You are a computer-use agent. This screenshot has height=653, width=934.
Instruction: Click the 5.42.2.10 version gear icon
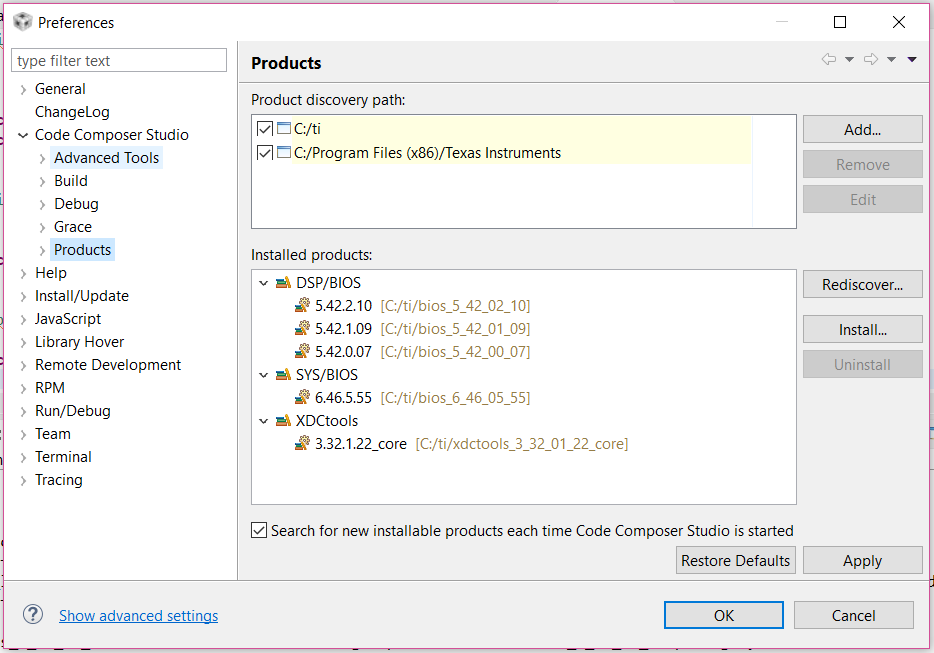[302, 306]
